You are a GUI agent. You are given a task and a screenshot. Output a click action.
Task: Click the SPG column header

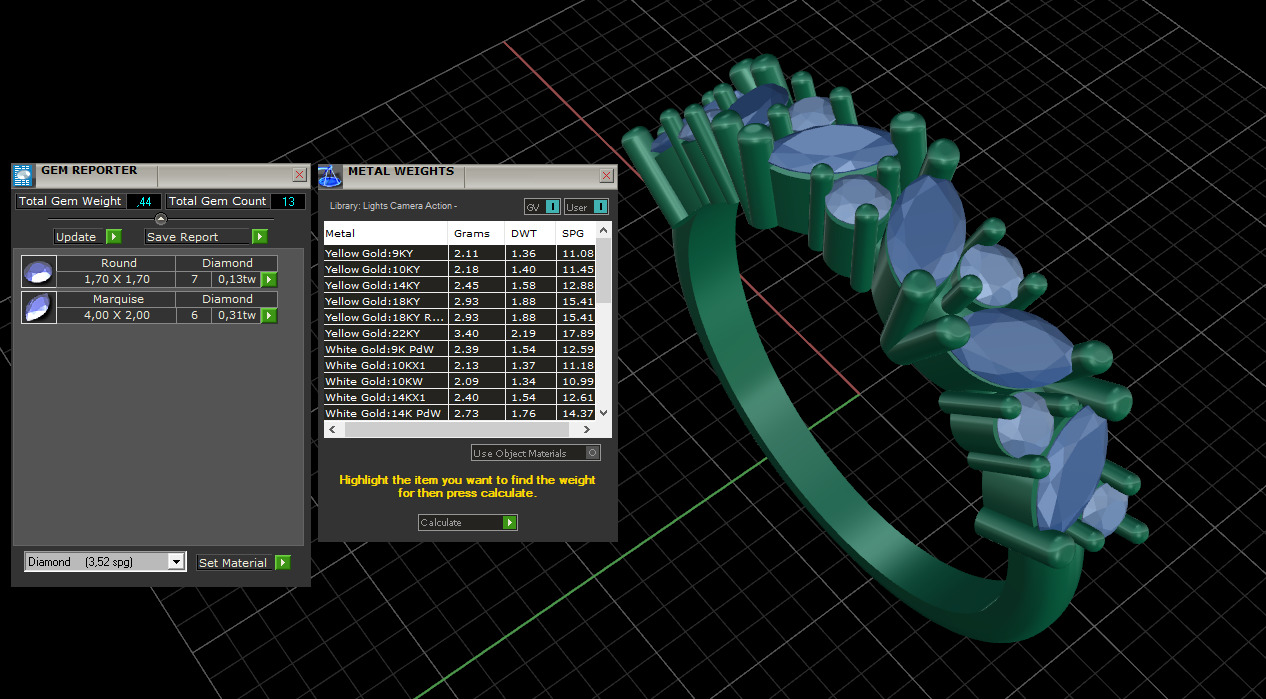tap(576, 233)
